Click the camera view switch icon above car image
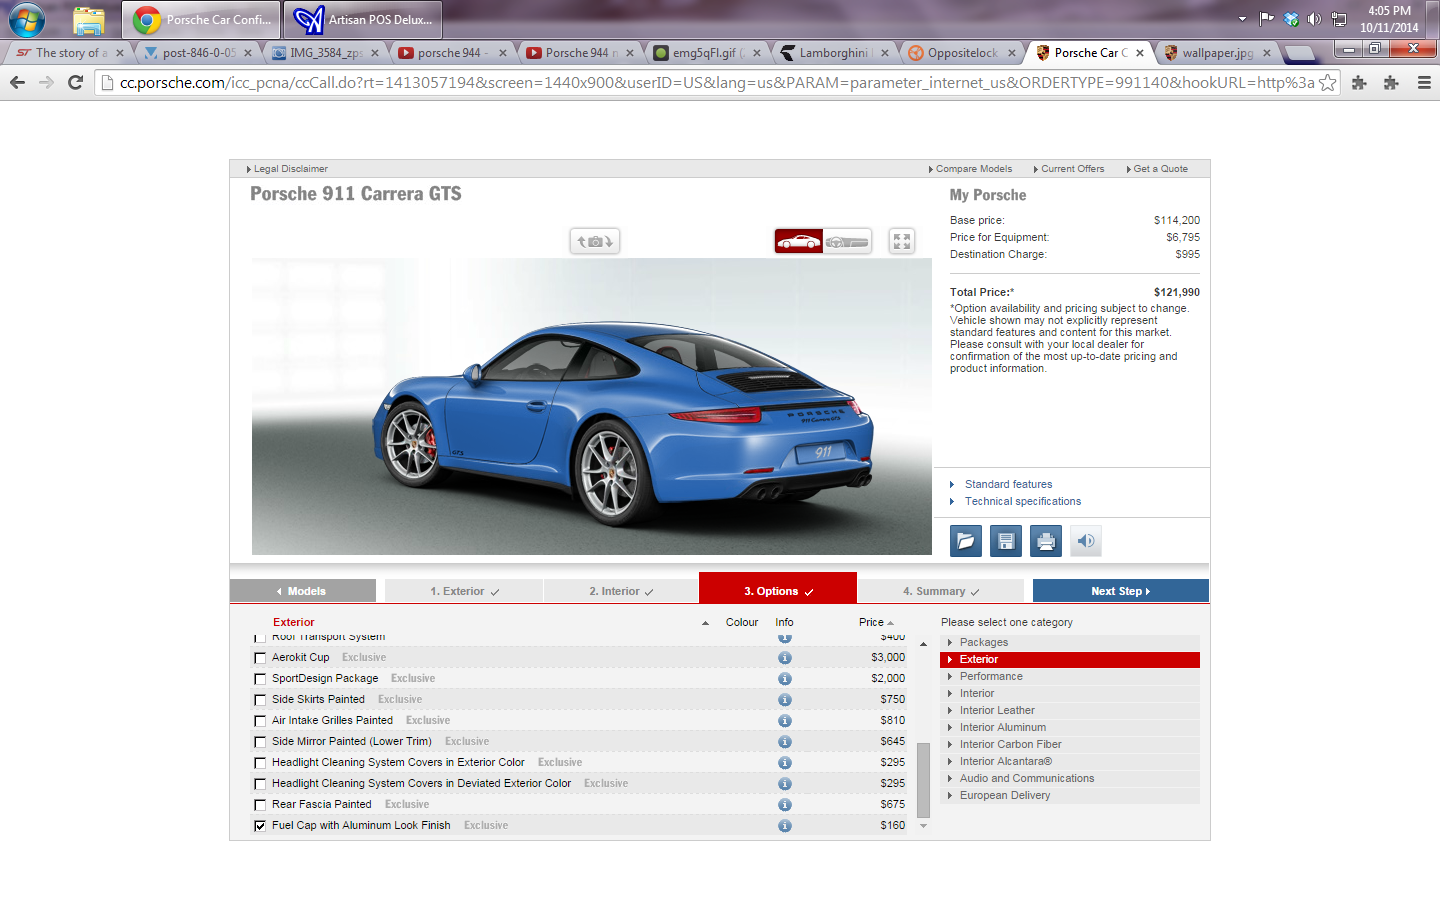 click(x=595, y=241)
